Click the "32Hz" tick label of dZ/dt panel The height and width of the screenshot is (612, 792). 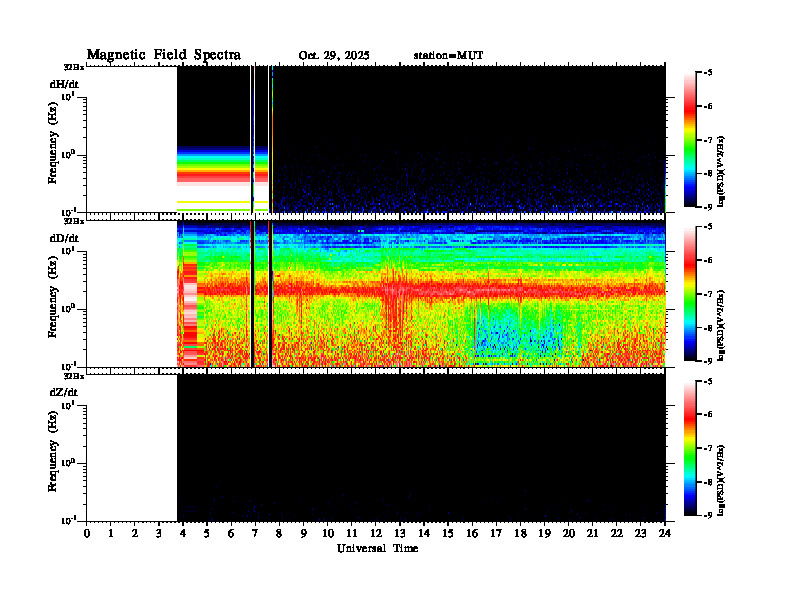[74, 376]
